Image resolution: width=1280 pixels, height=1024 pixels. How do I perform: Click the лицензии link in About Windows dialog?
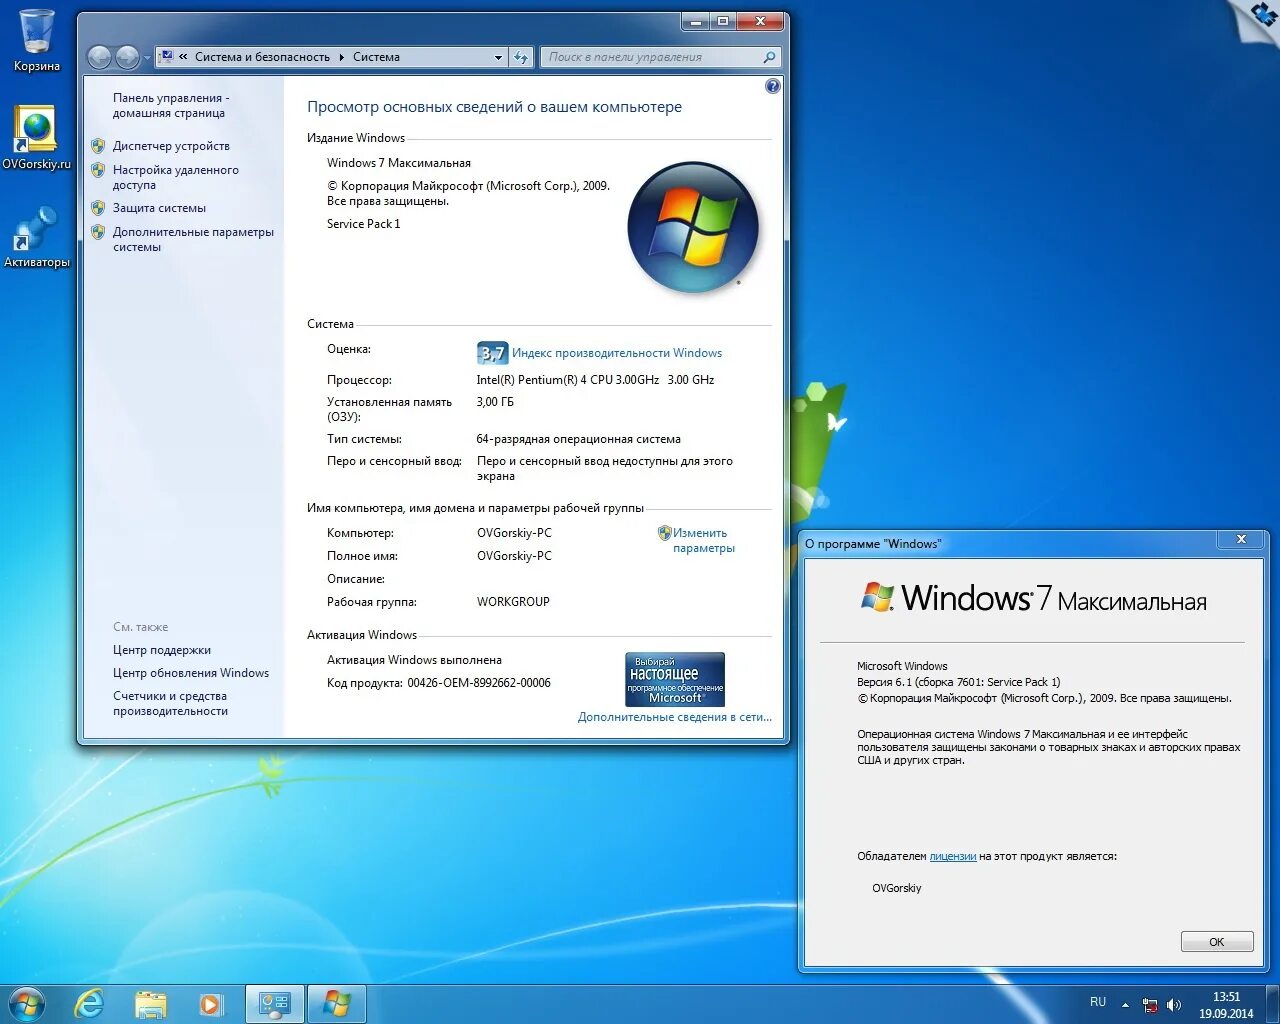pyautogui.click(x=953, y=856)
